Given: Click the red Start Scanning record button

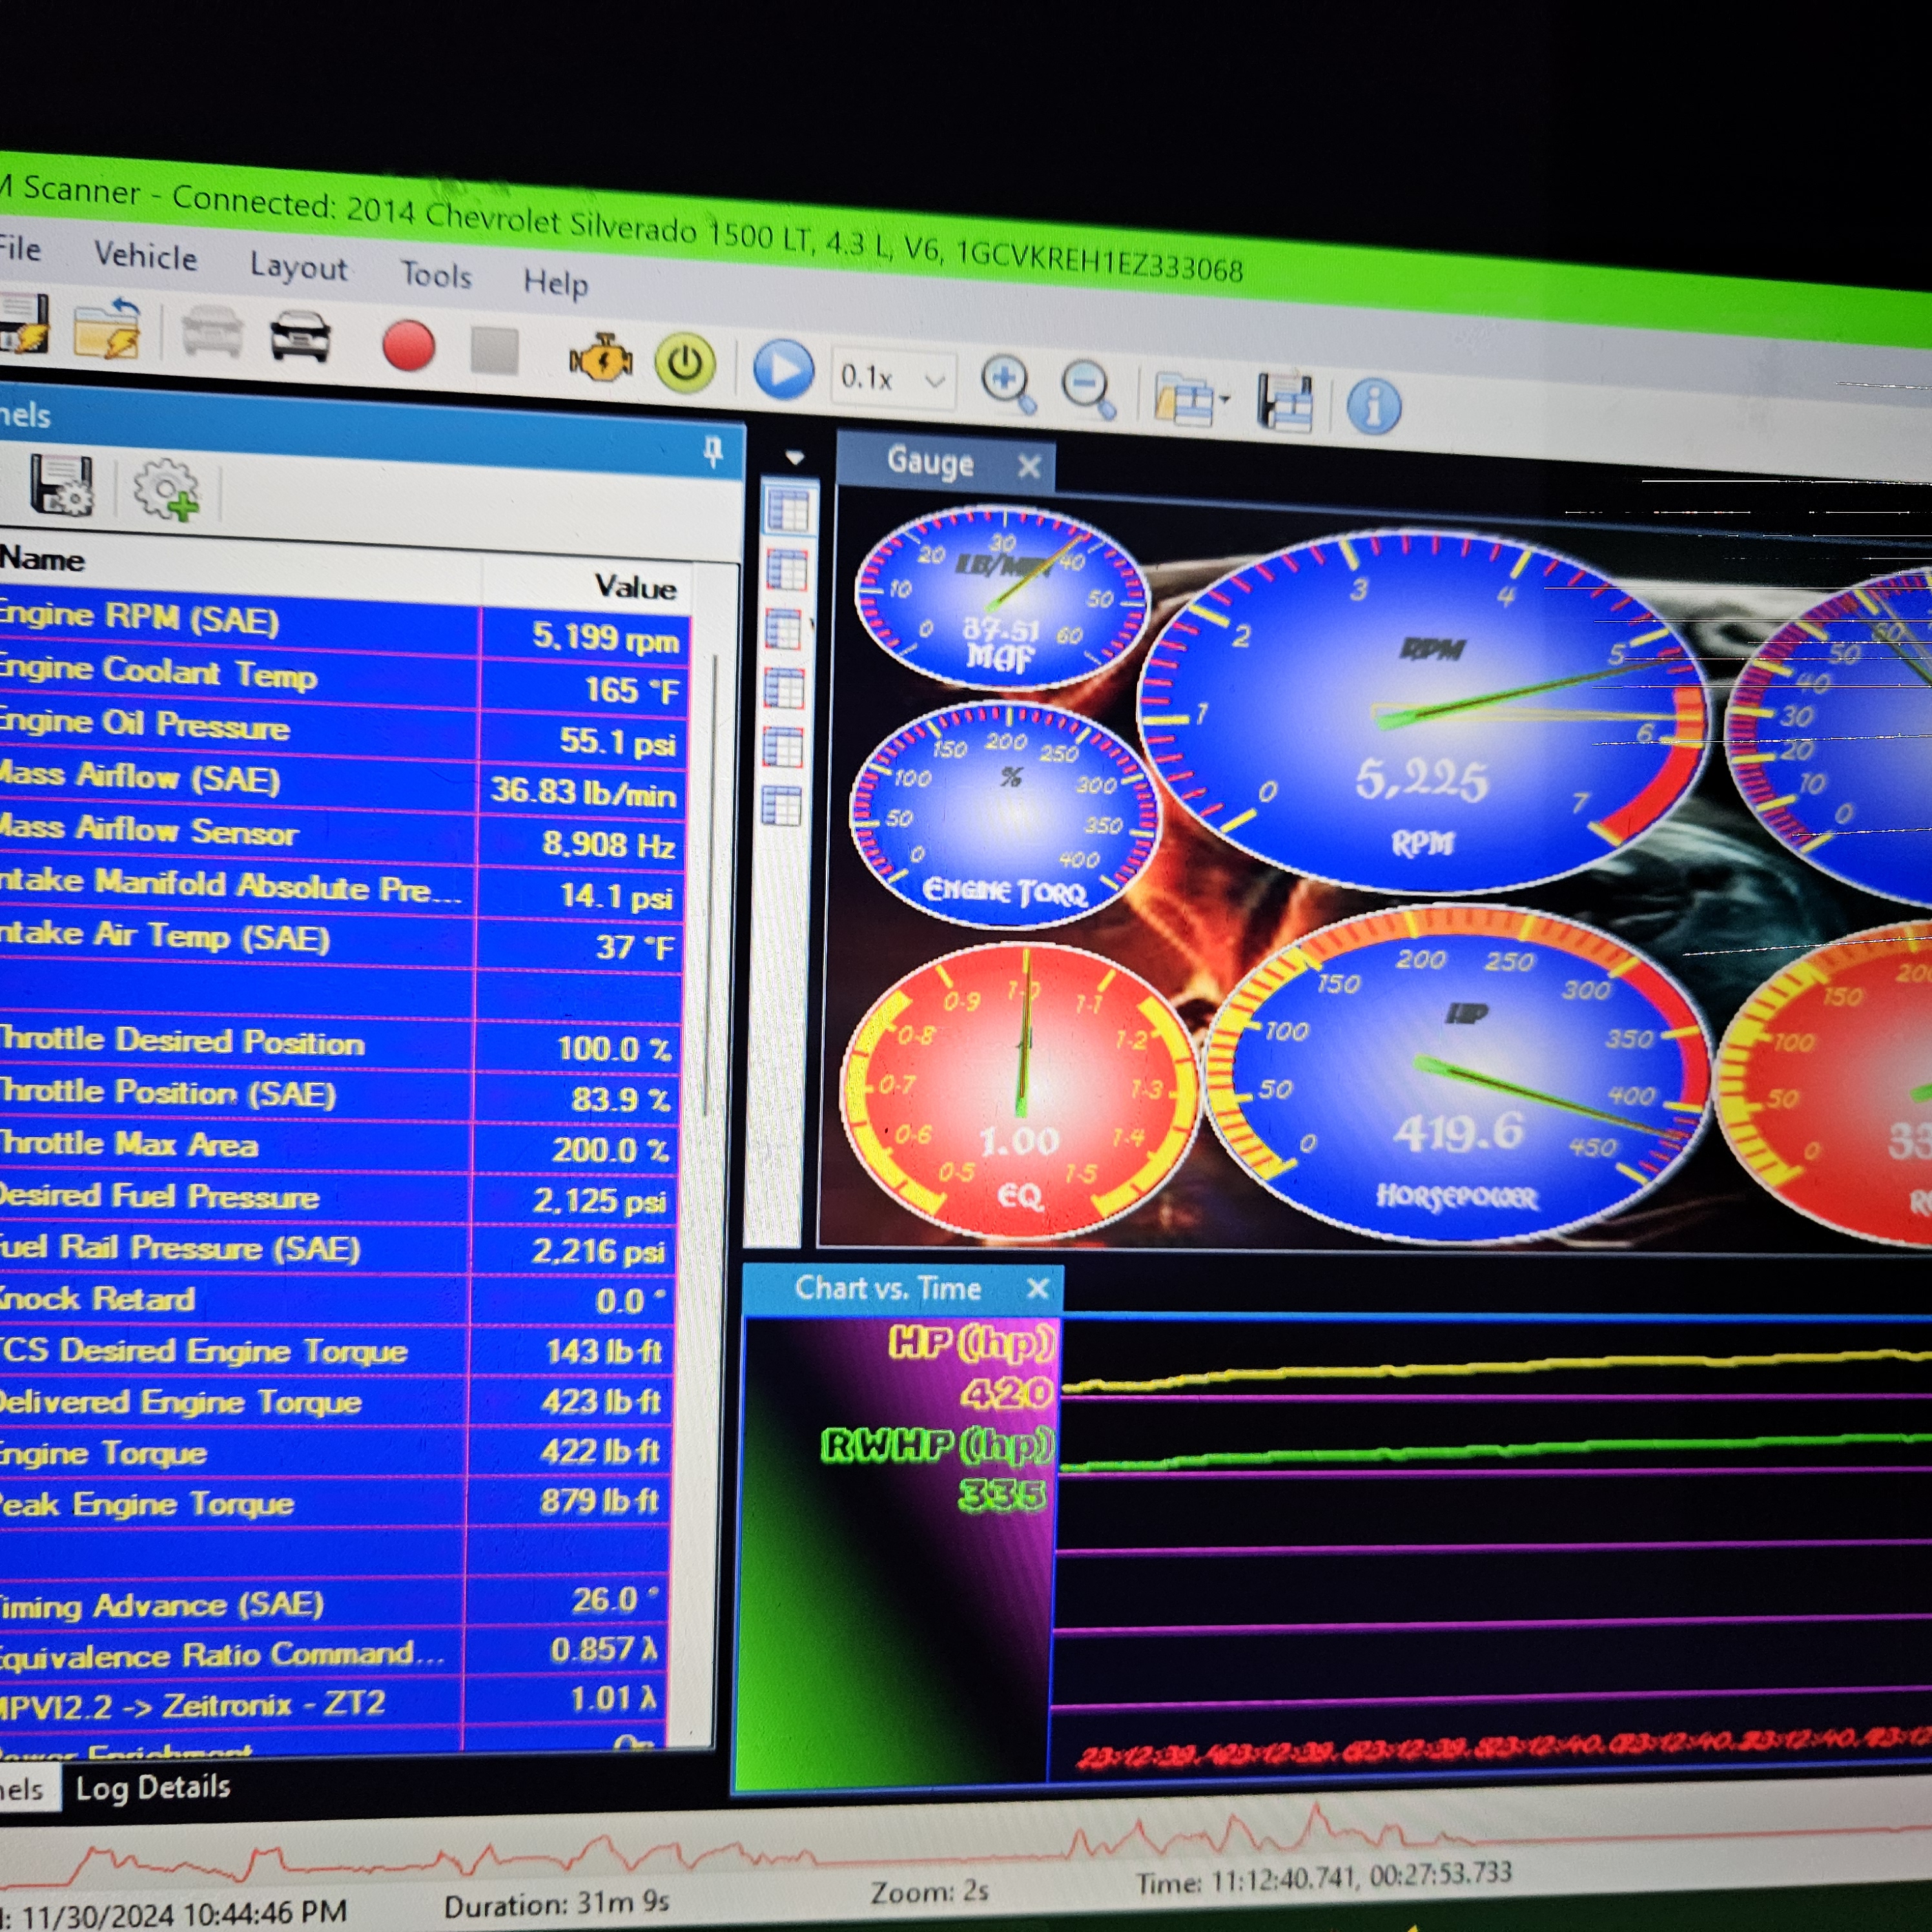Looking at the screenshot, I should (x=408, y=346).
